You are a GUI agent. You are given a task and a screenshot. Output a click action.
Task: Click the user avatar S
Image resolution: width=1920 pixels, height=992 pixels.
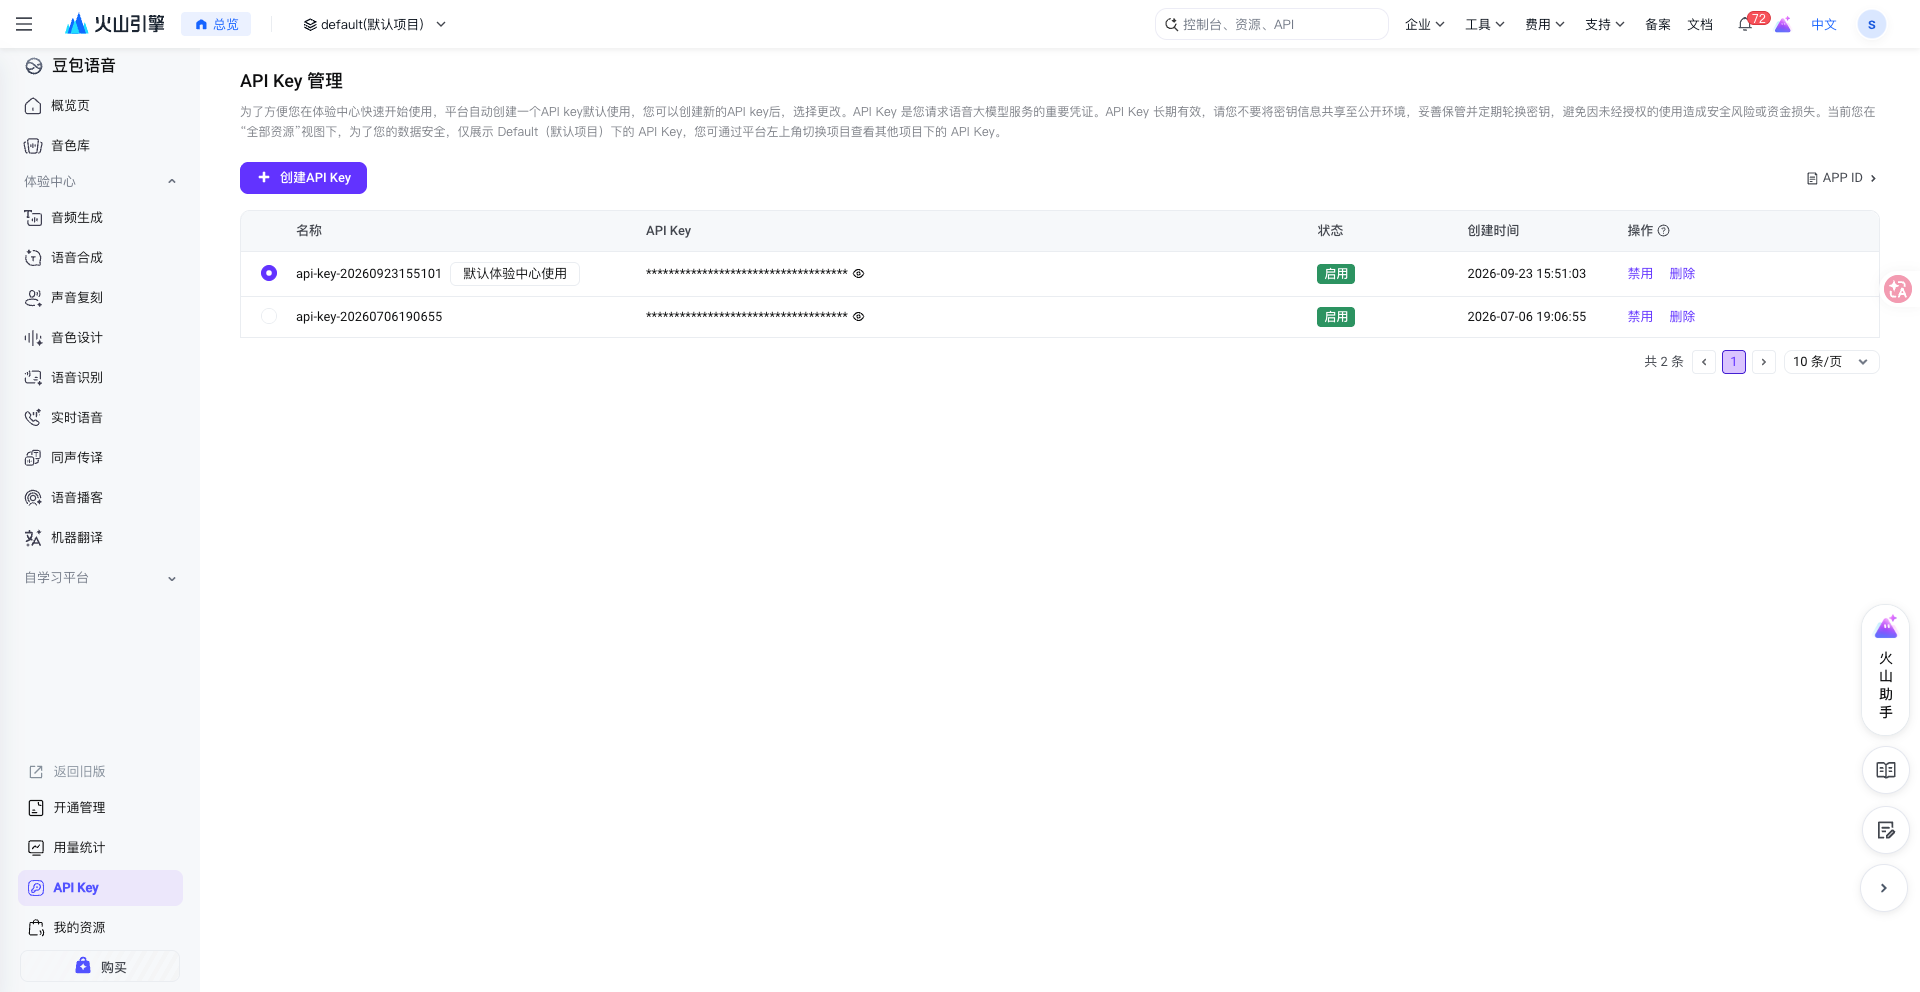tap(1871, 24)
